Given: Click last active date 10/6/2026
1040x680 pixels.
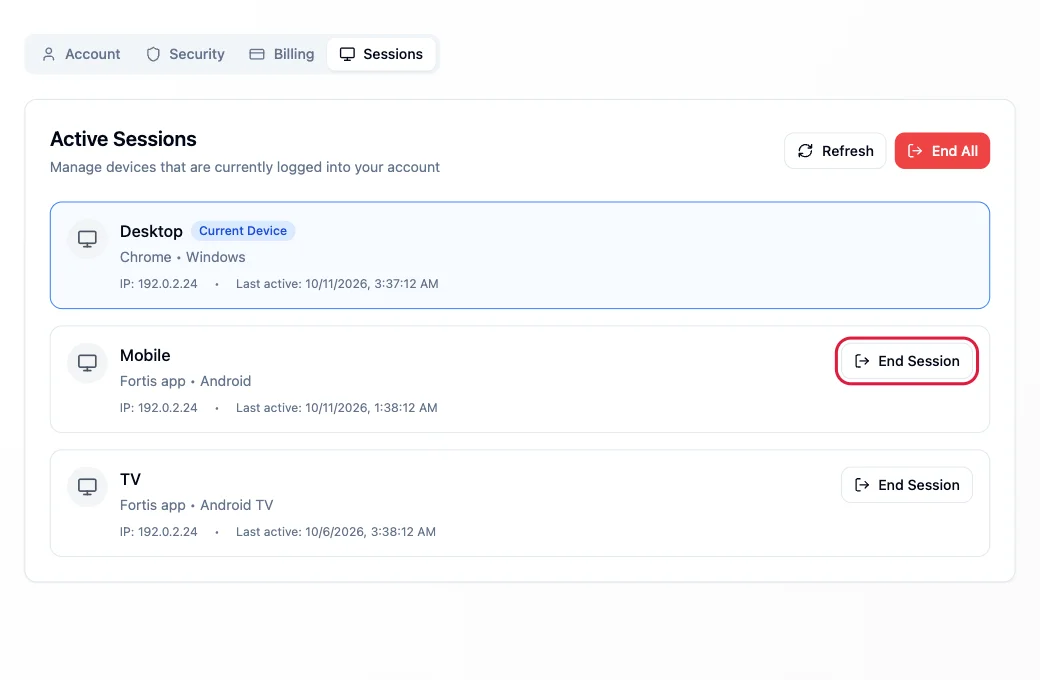Looking at the screenshot, I should (334, 532).
